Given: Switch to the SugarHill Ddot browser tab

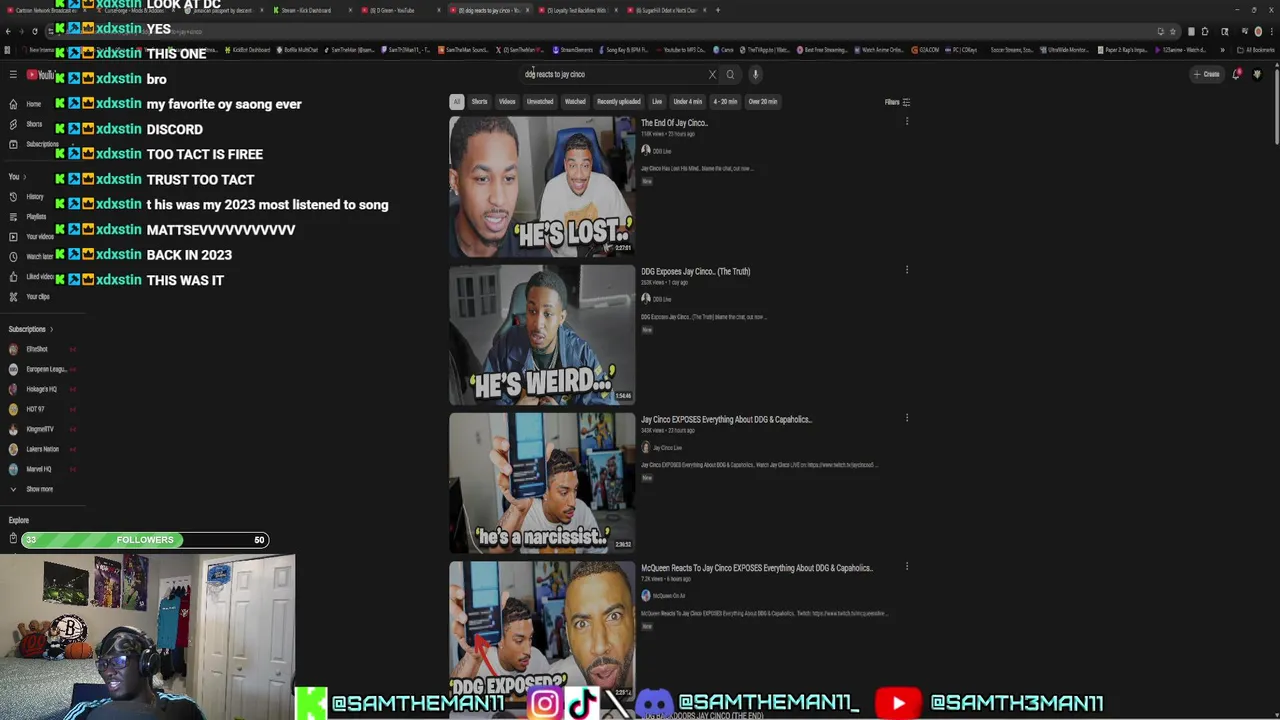Looking at the screenshot, I should point(665,10).
